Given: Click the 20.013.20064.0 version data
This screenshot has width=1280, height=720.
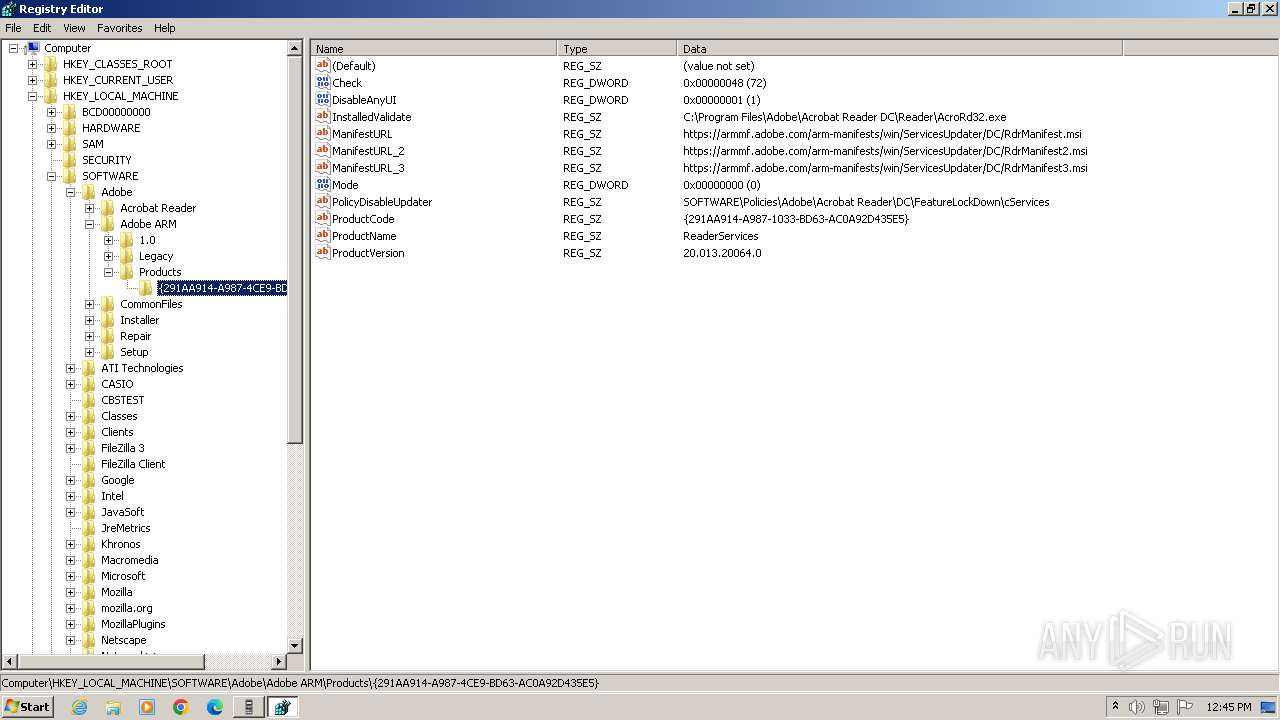Looking at the screenshot, I should click(722, 253).
